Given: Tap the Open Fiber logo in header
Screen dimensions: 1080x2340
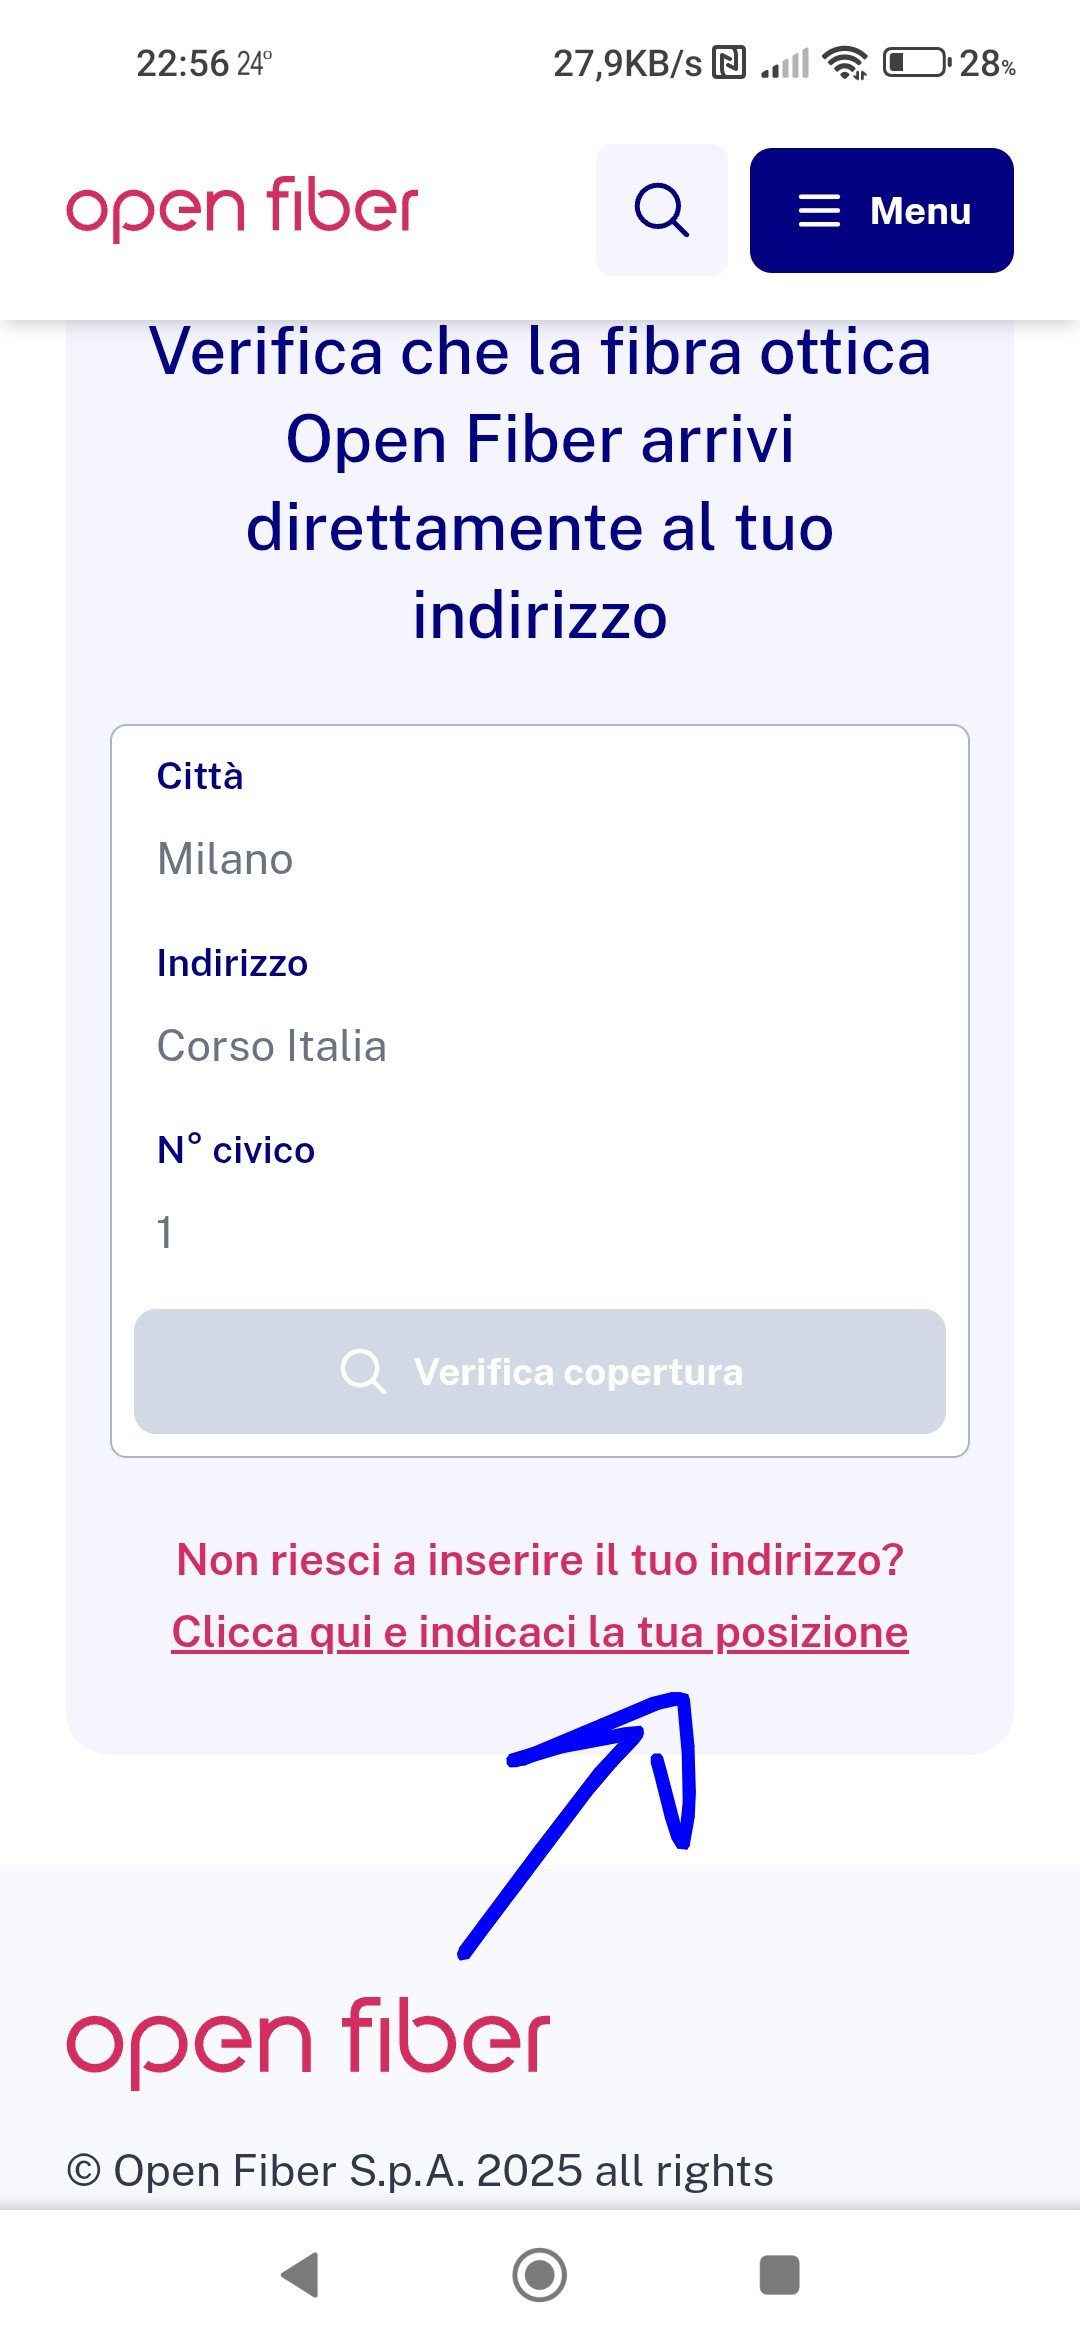Looking at the screenshot, I should pos(242,209).
